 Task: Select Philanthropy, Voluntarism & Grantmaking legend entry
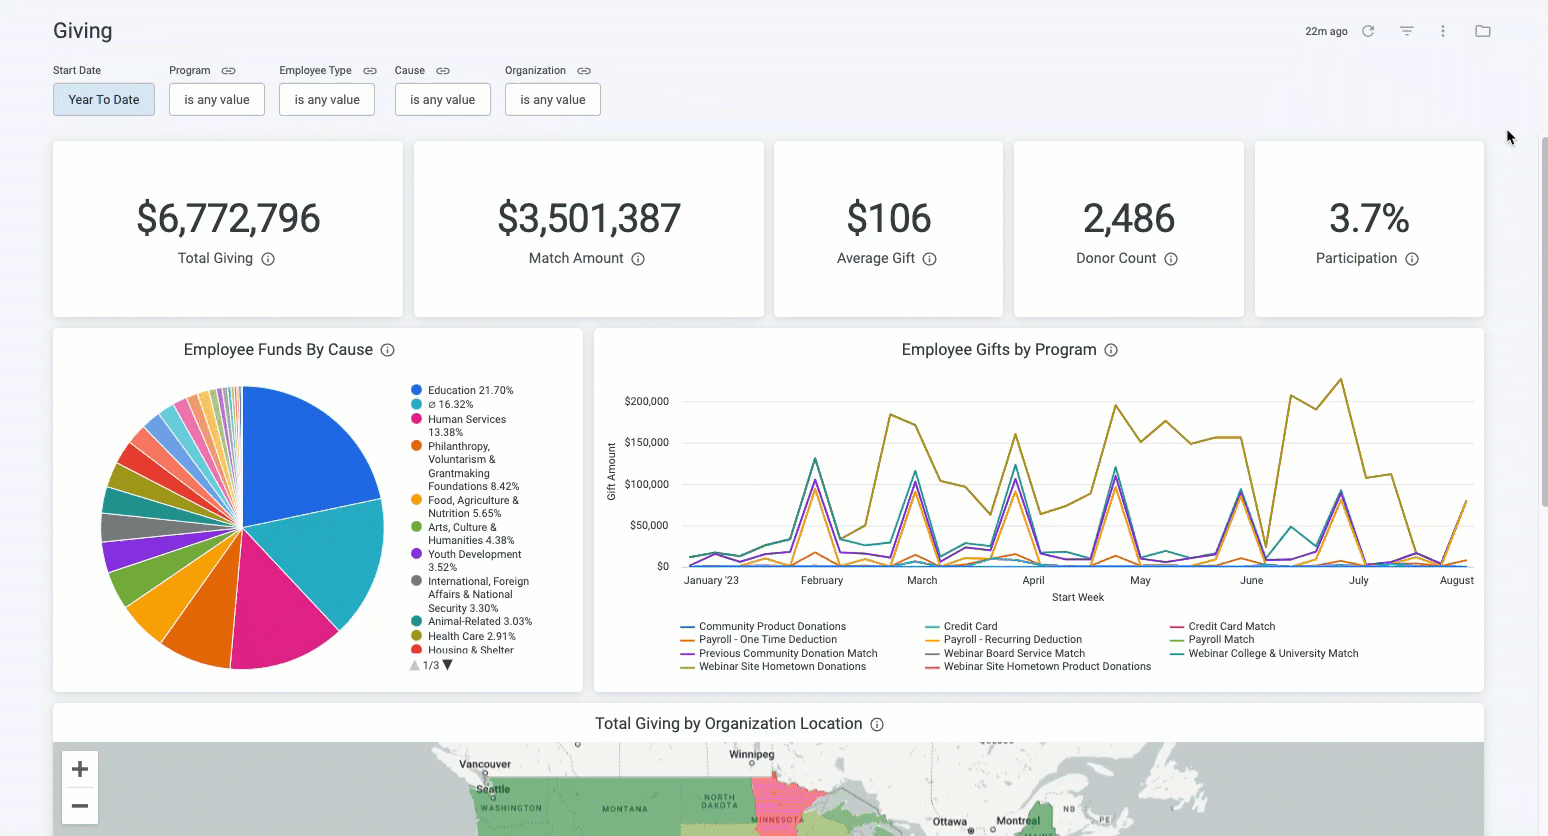(x=465, y=466)
